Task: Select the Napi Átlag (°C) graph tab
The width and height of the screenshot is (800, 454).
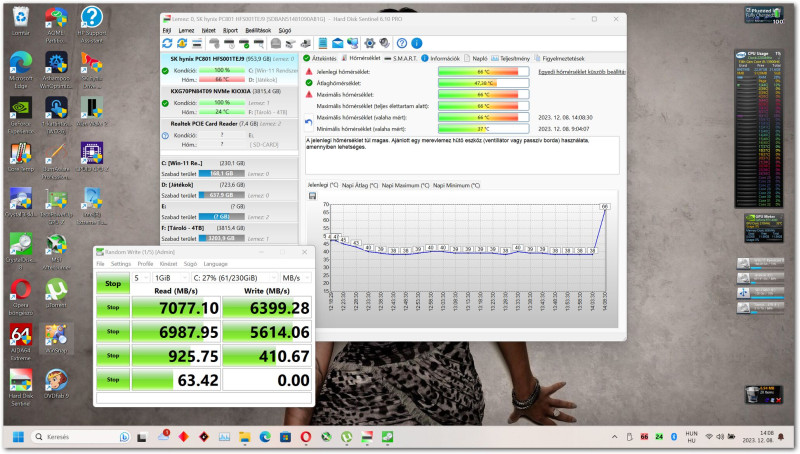Action: (x=360, y=186)
